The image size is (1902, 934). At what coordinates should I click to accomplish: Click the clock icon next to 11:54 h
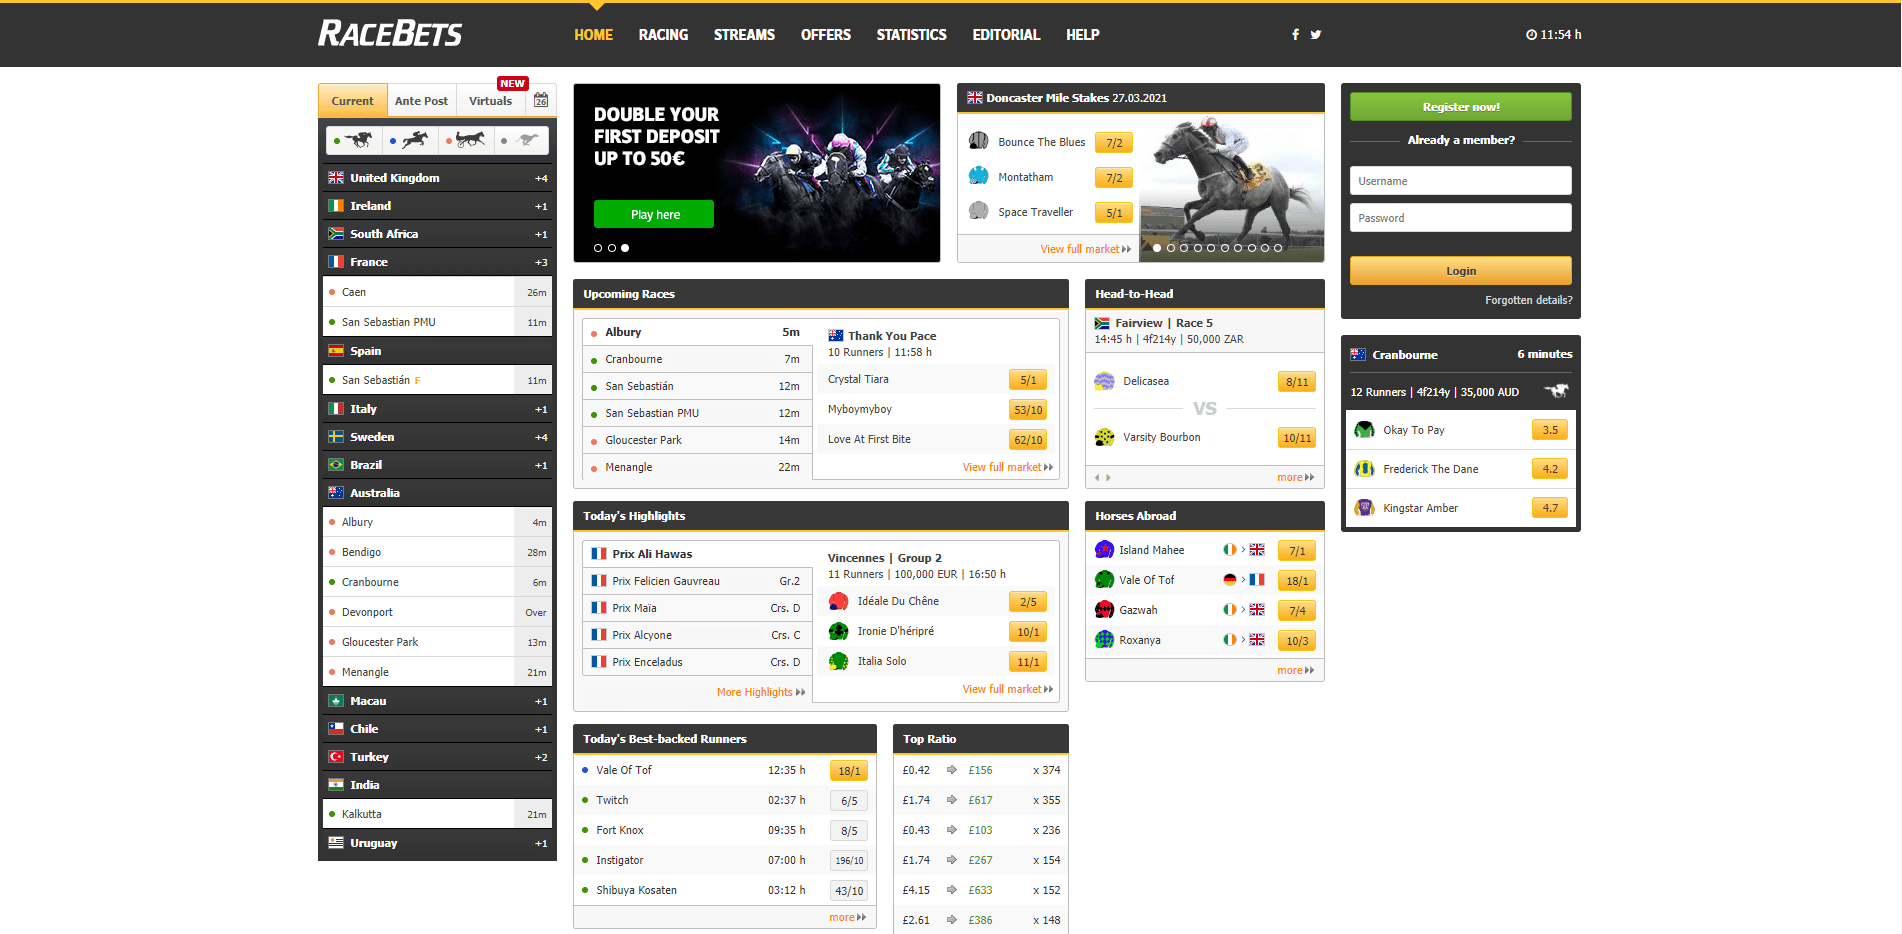tap(1531, 35)
